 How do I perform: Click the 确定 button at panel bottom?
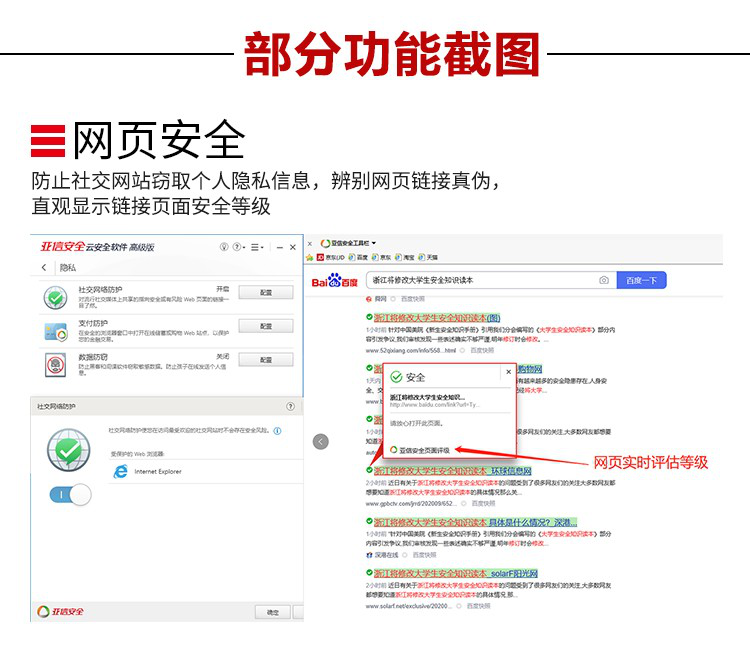(272, 611)
